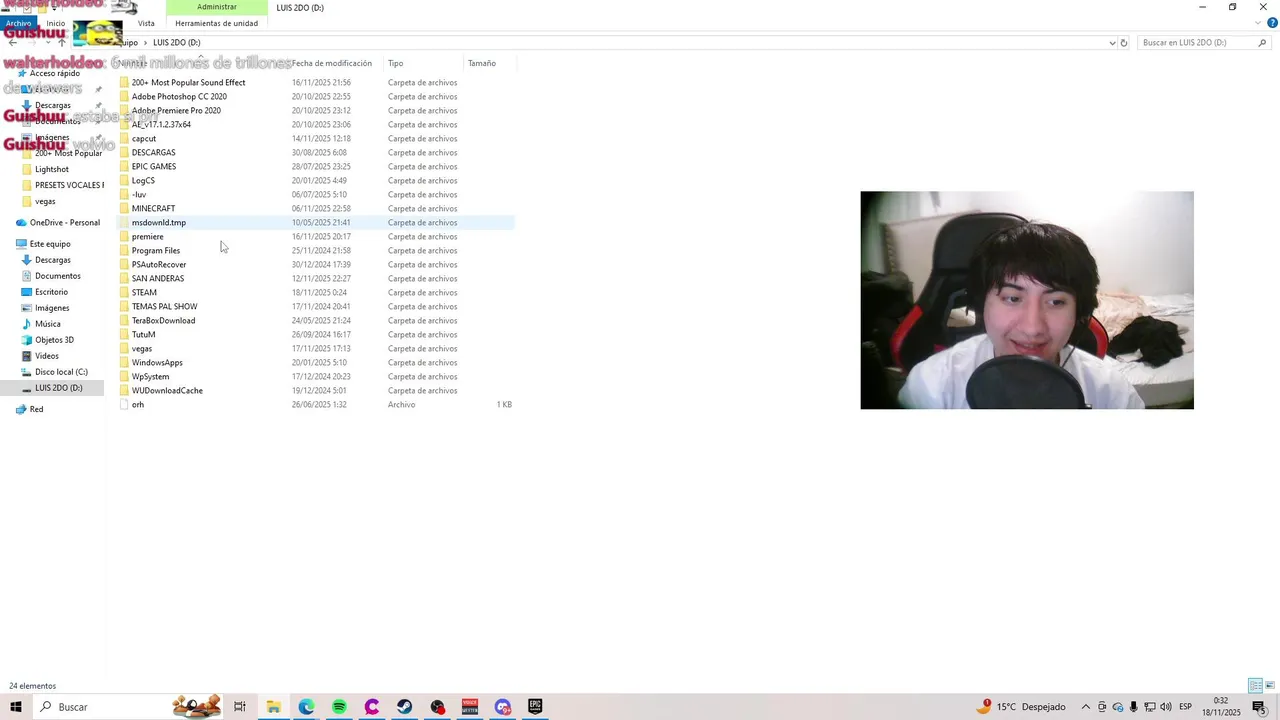Click the File Explorer taskbar icon
Viewport: 1280px width, 720px height.
pos(273,707)
